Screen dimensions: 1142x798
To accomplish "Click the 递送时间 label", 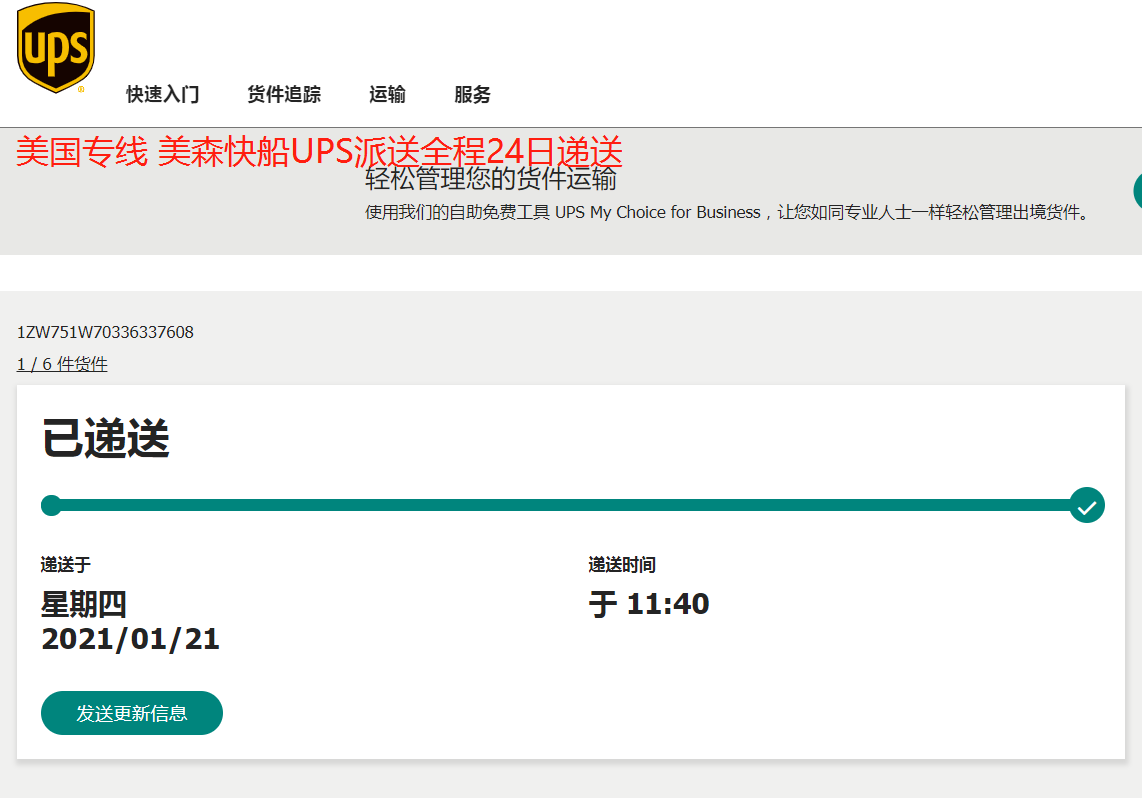I will [622, 565].
